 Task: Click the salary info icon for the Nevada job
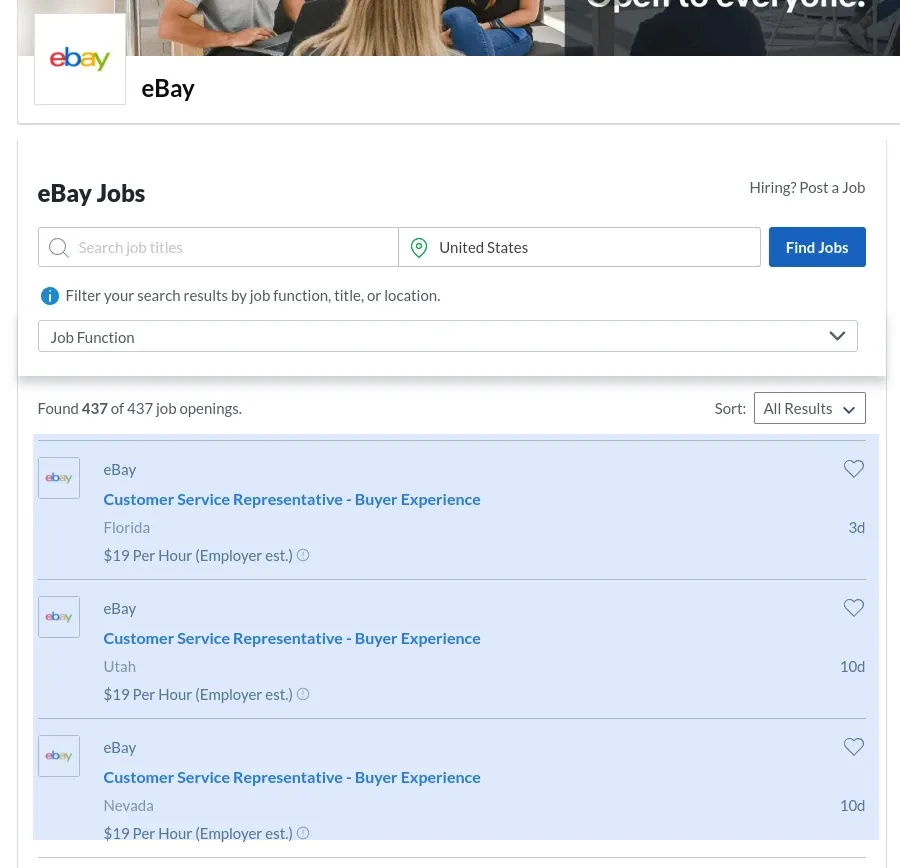[303, 833]
